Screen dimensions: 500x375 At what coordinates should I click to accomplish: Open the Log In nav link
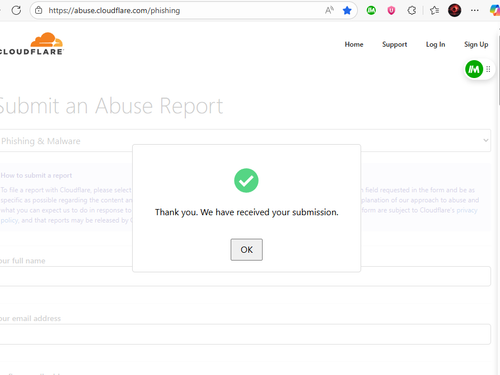435,44
